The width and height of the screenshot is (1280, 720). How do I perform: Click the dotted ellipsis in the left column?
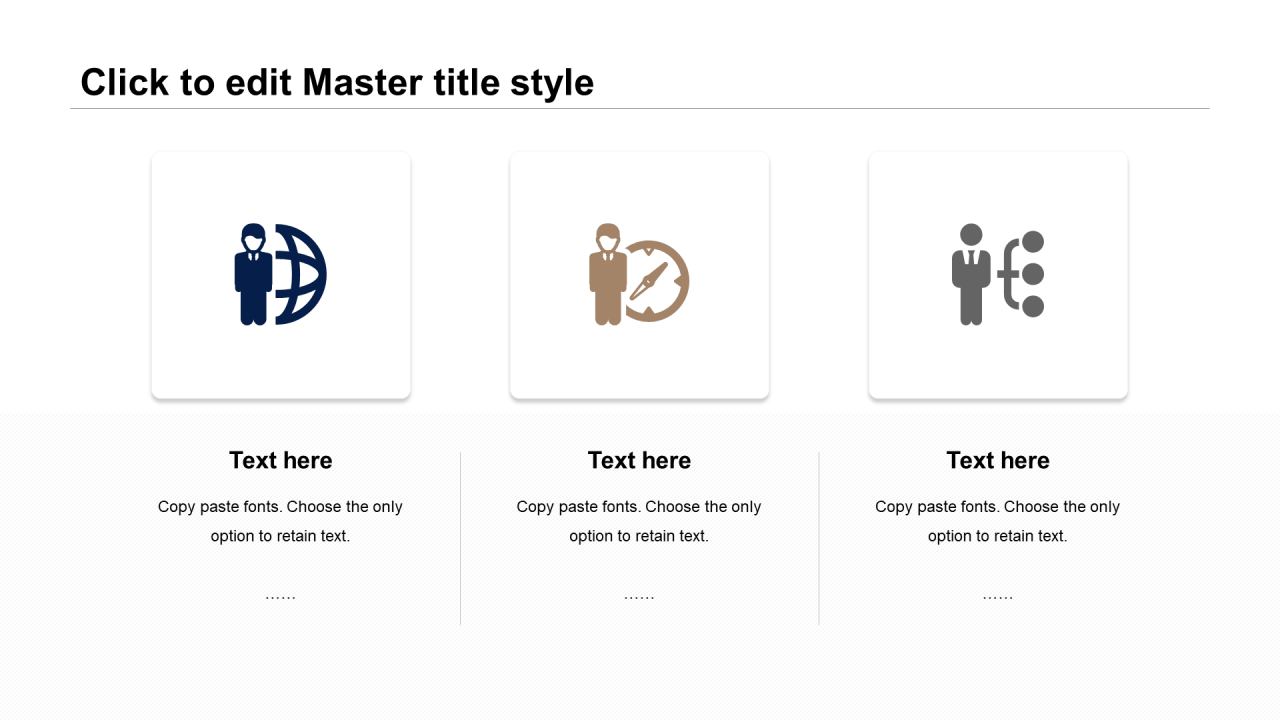click(x=280, y=597)
